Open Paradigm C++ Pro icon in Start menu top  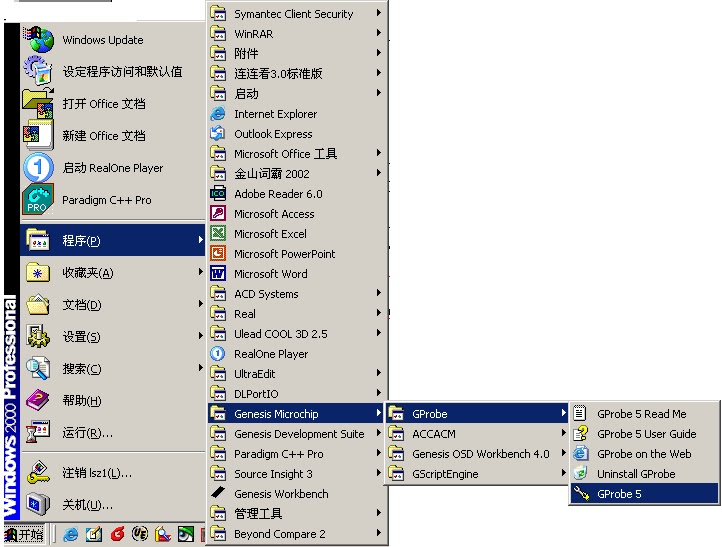(38, 199)
